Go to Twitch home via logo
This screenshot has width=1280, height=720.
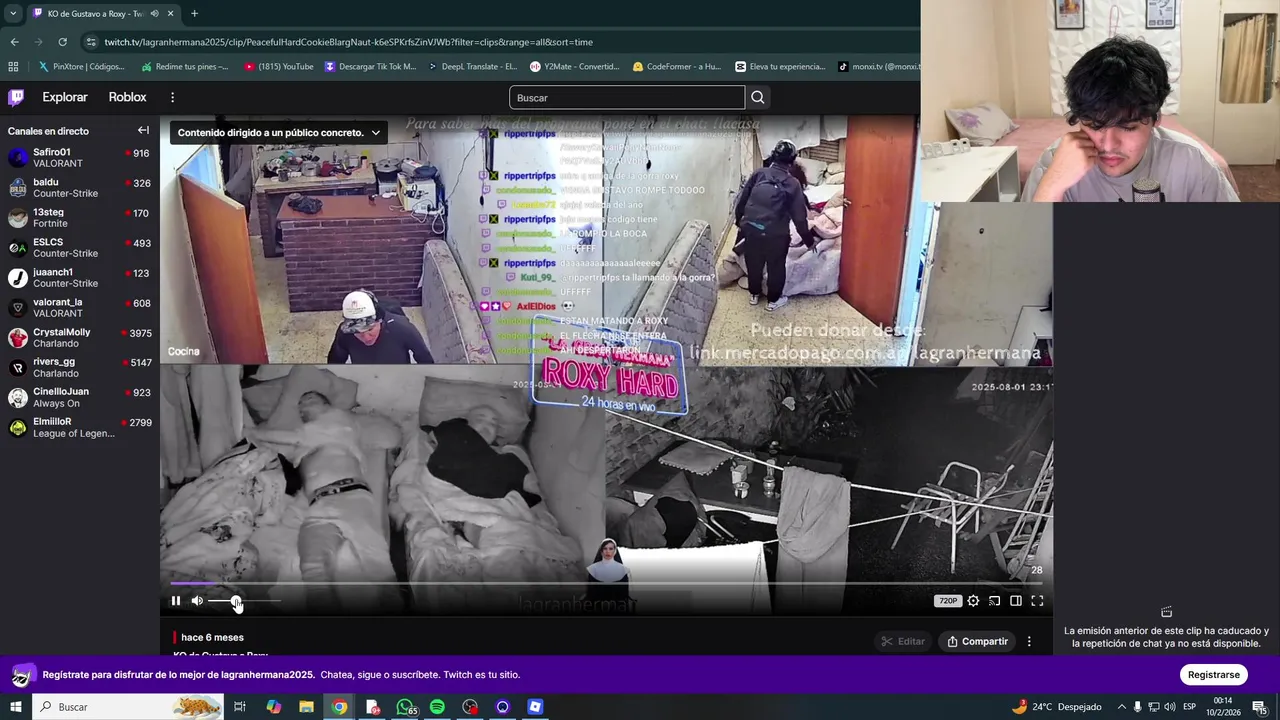16,97
